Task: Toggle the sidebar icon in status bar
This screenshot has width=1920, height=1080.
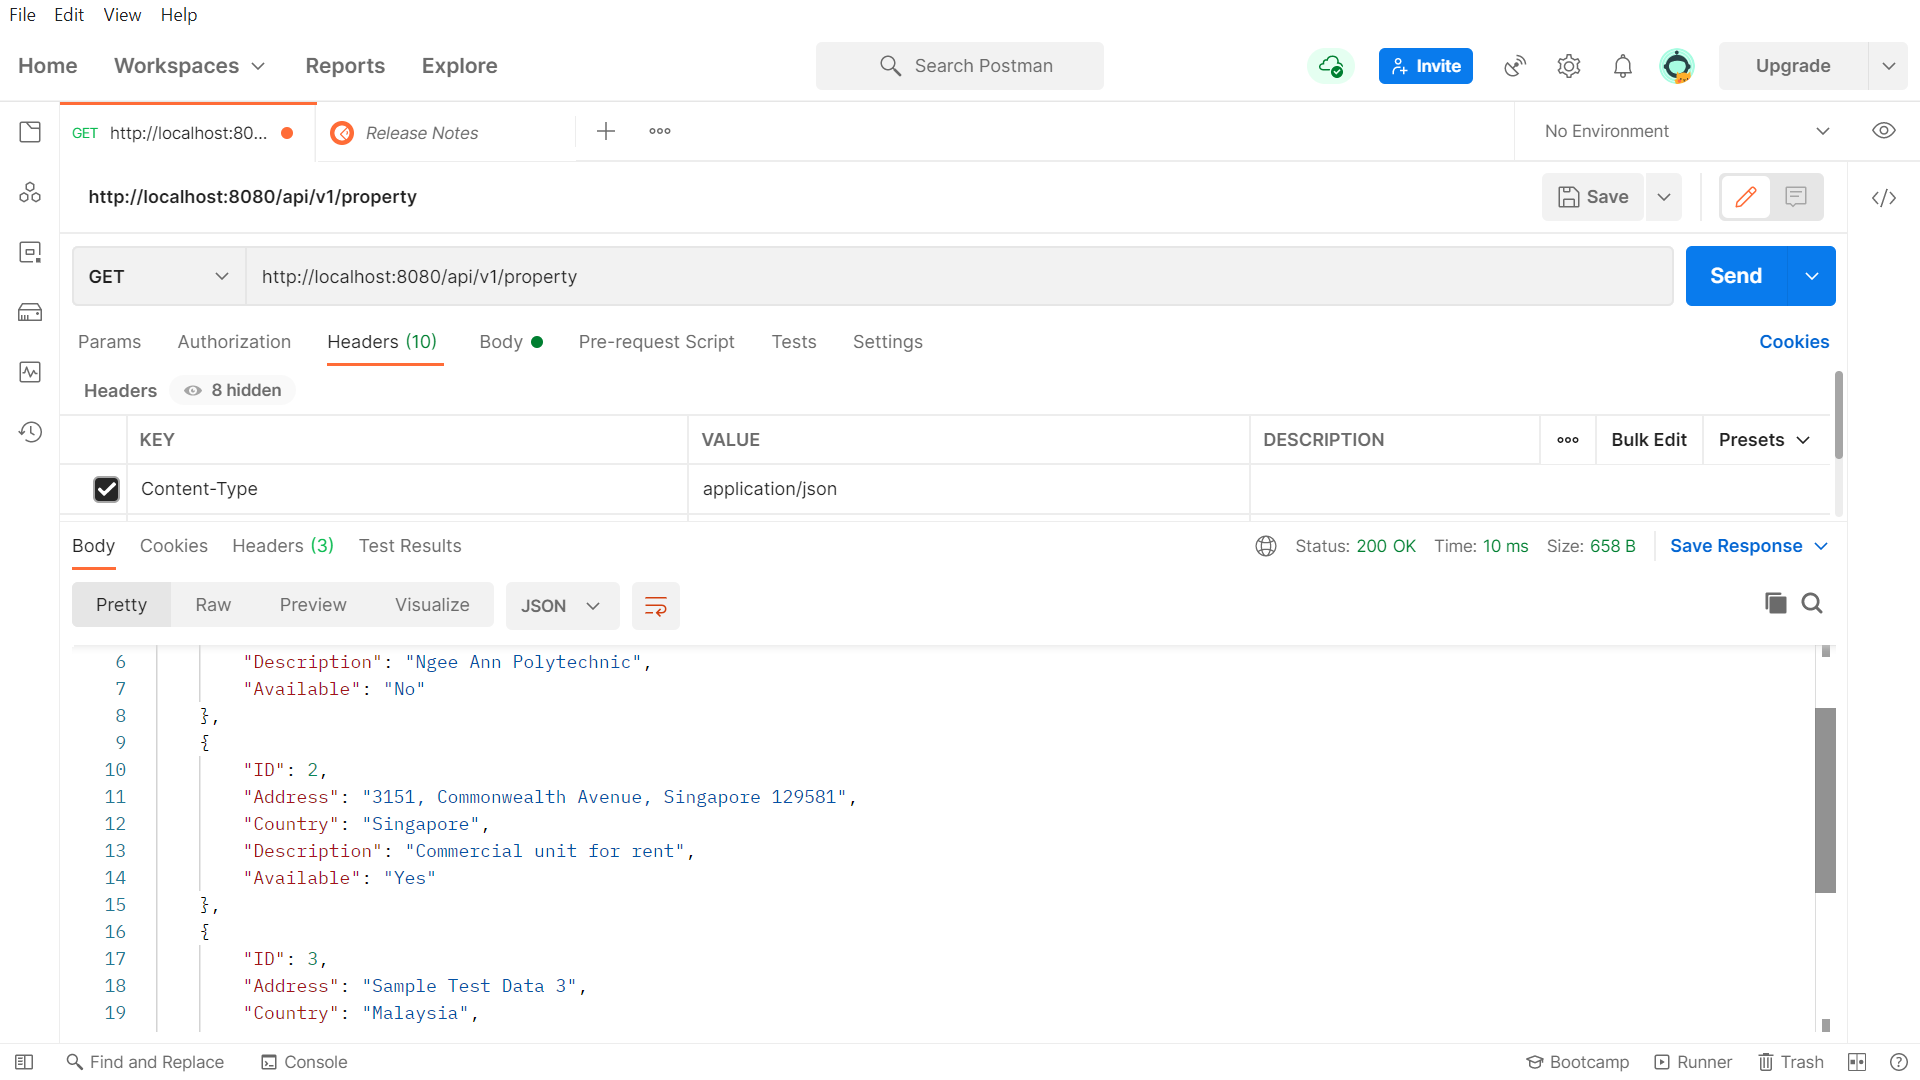Action: pos(24,1062)
